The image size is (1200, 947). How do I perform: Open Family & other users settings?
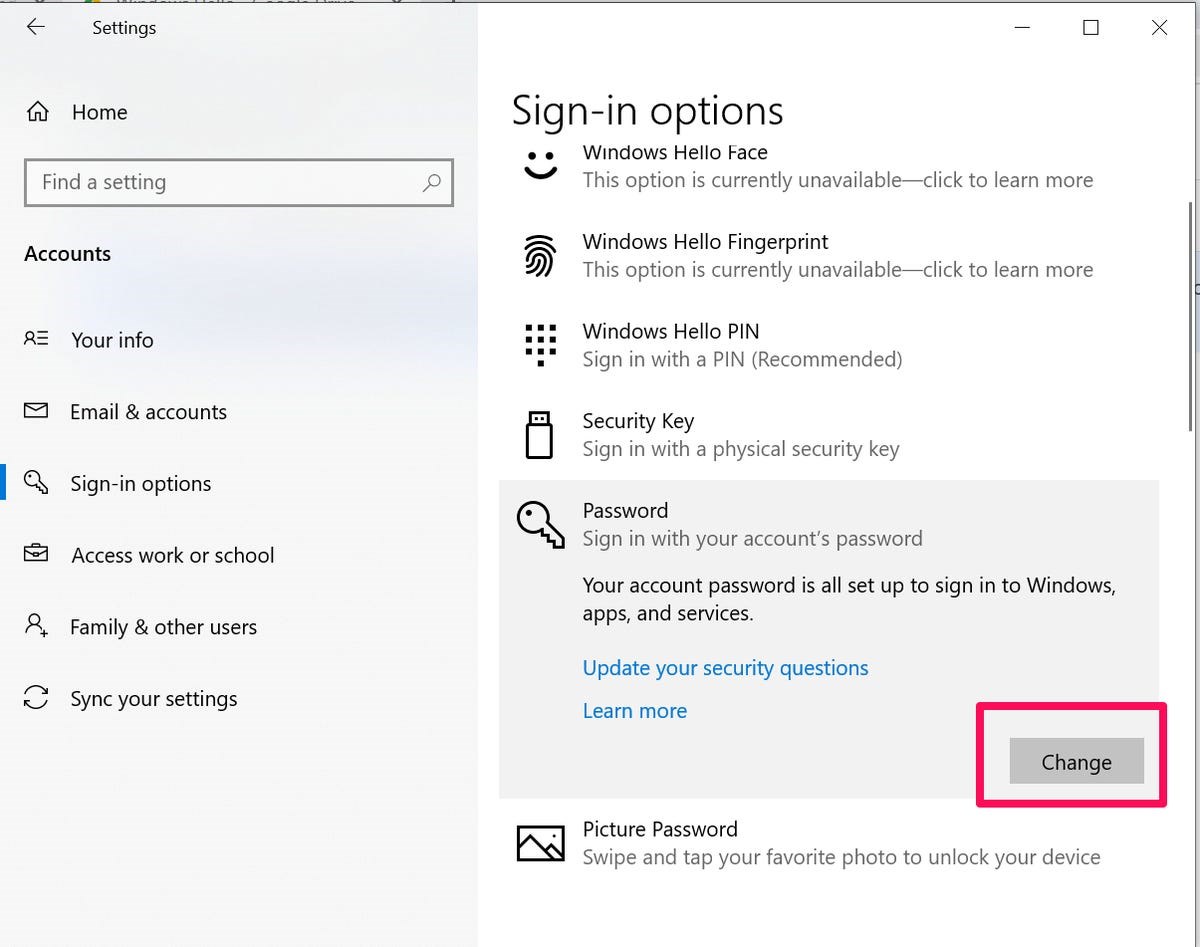pyautogui.click(x=163, y=627)
